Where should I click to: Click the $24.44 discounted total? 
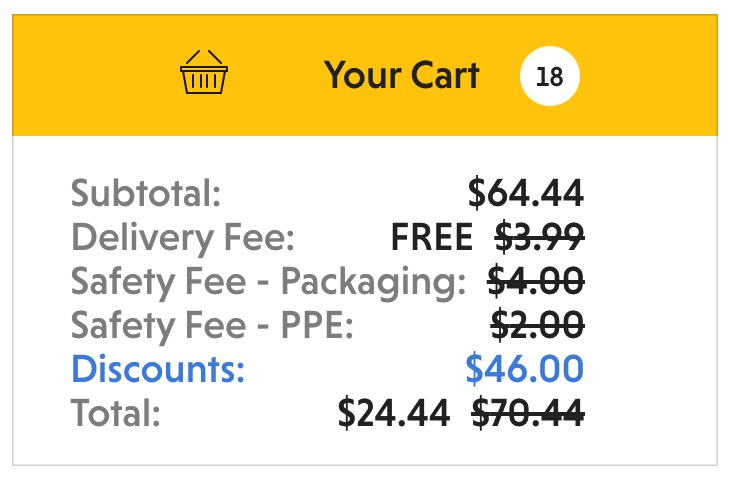click(x=393, y=413)
